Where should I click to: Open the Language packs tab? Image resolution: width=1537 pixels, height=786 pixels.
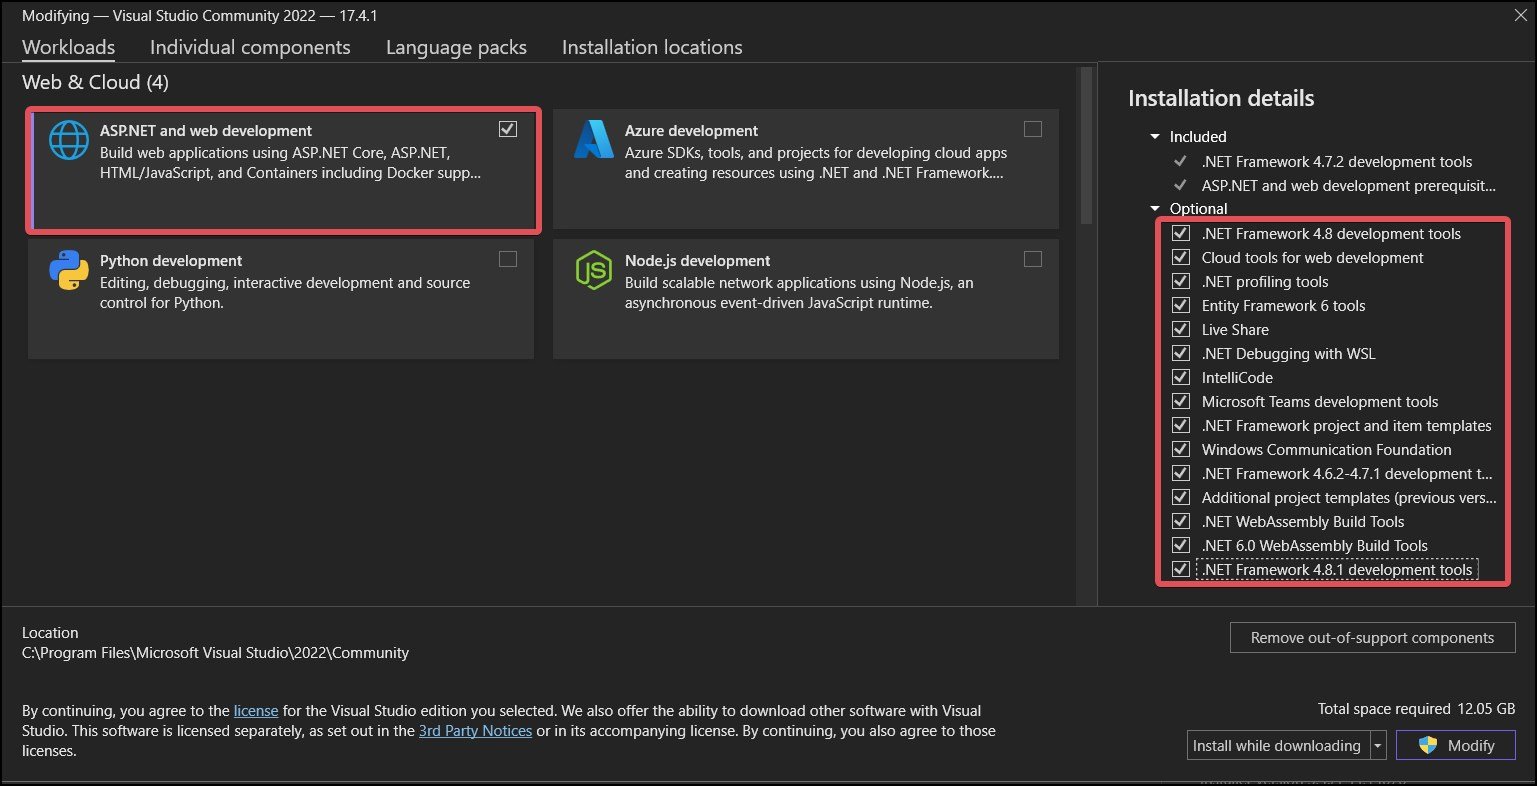click(456, 47)
